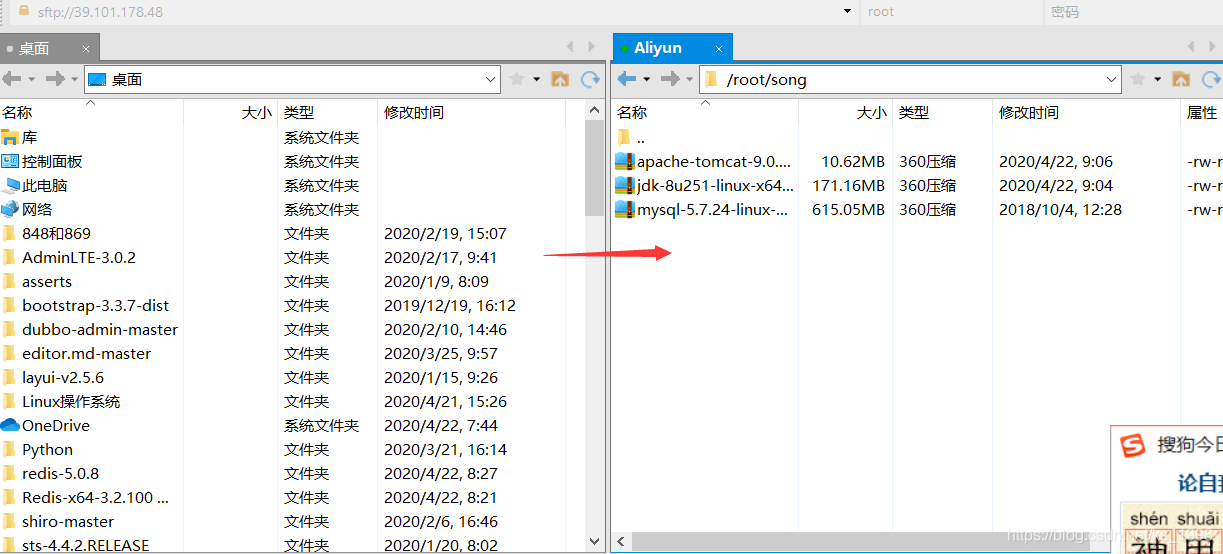Screen dimensions: 1223x554
Task: Select the AdminLTE-3.0.2 folder
Action: coord(79,257)
